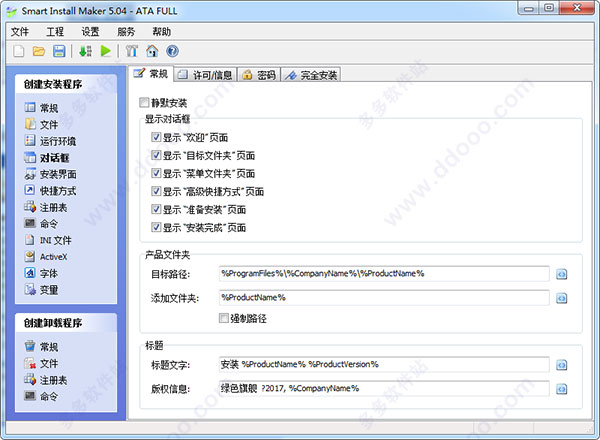Save project using the floppy disk icon
The image size is (600, 440).
(59, 51)
